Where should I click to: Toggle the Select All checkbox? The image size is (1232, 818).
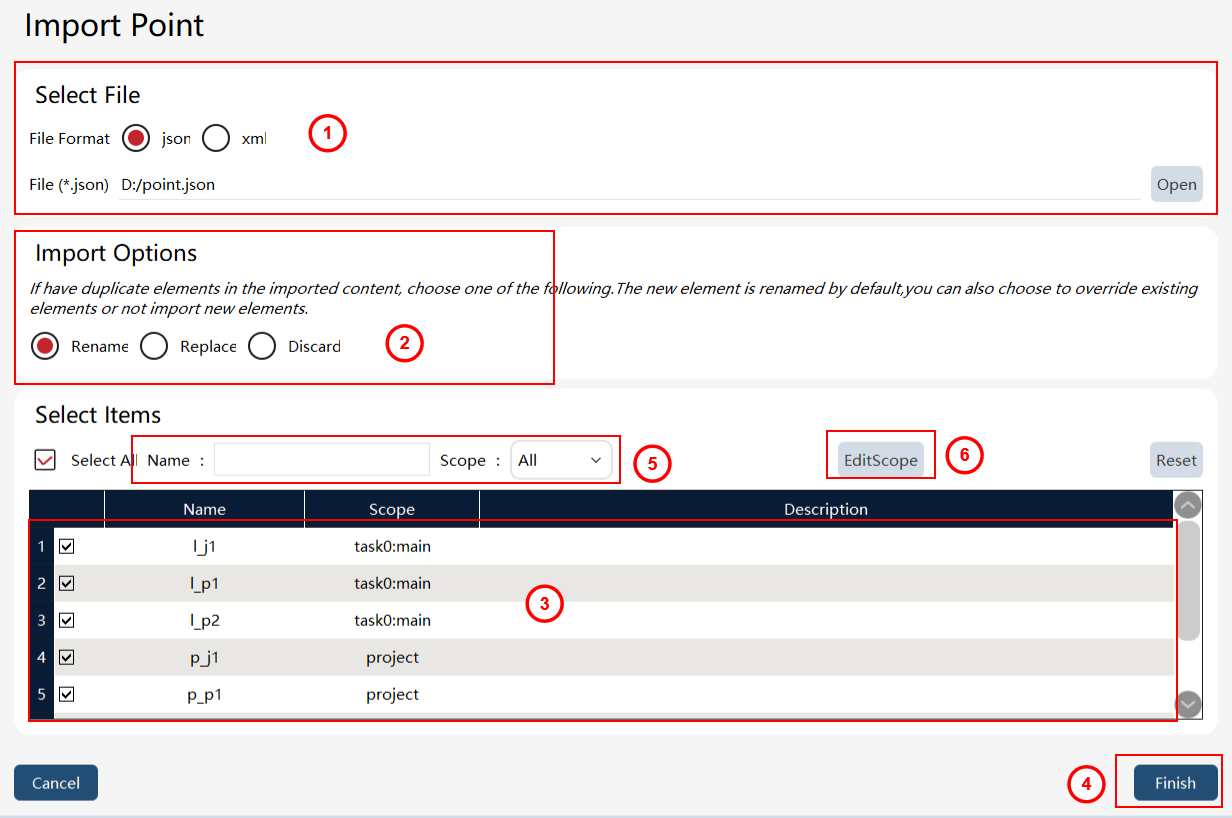(45, 460)
